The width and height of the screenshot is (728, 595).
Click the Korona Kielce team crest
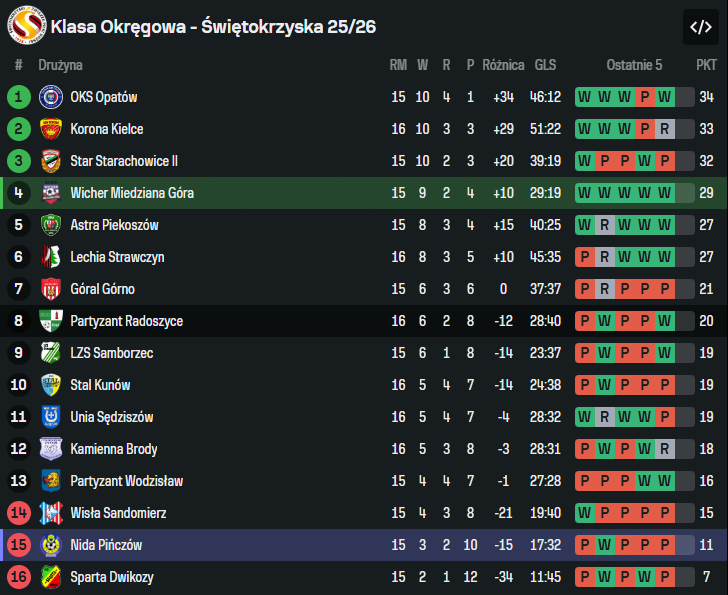pyautogui.click(x=51, y=129)
